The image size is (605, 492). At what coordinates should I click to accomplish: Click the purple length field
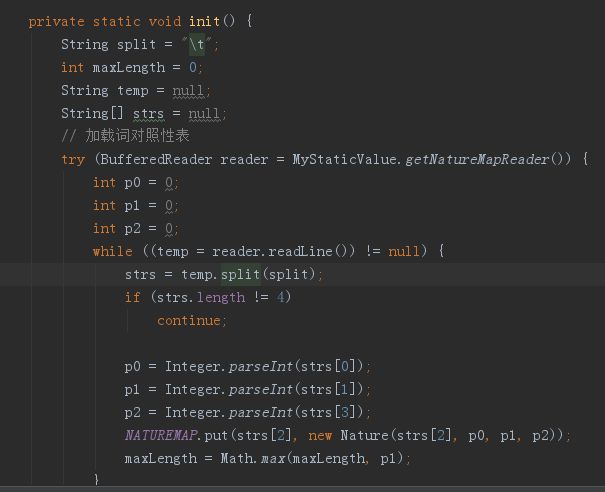tap(221, 298)
